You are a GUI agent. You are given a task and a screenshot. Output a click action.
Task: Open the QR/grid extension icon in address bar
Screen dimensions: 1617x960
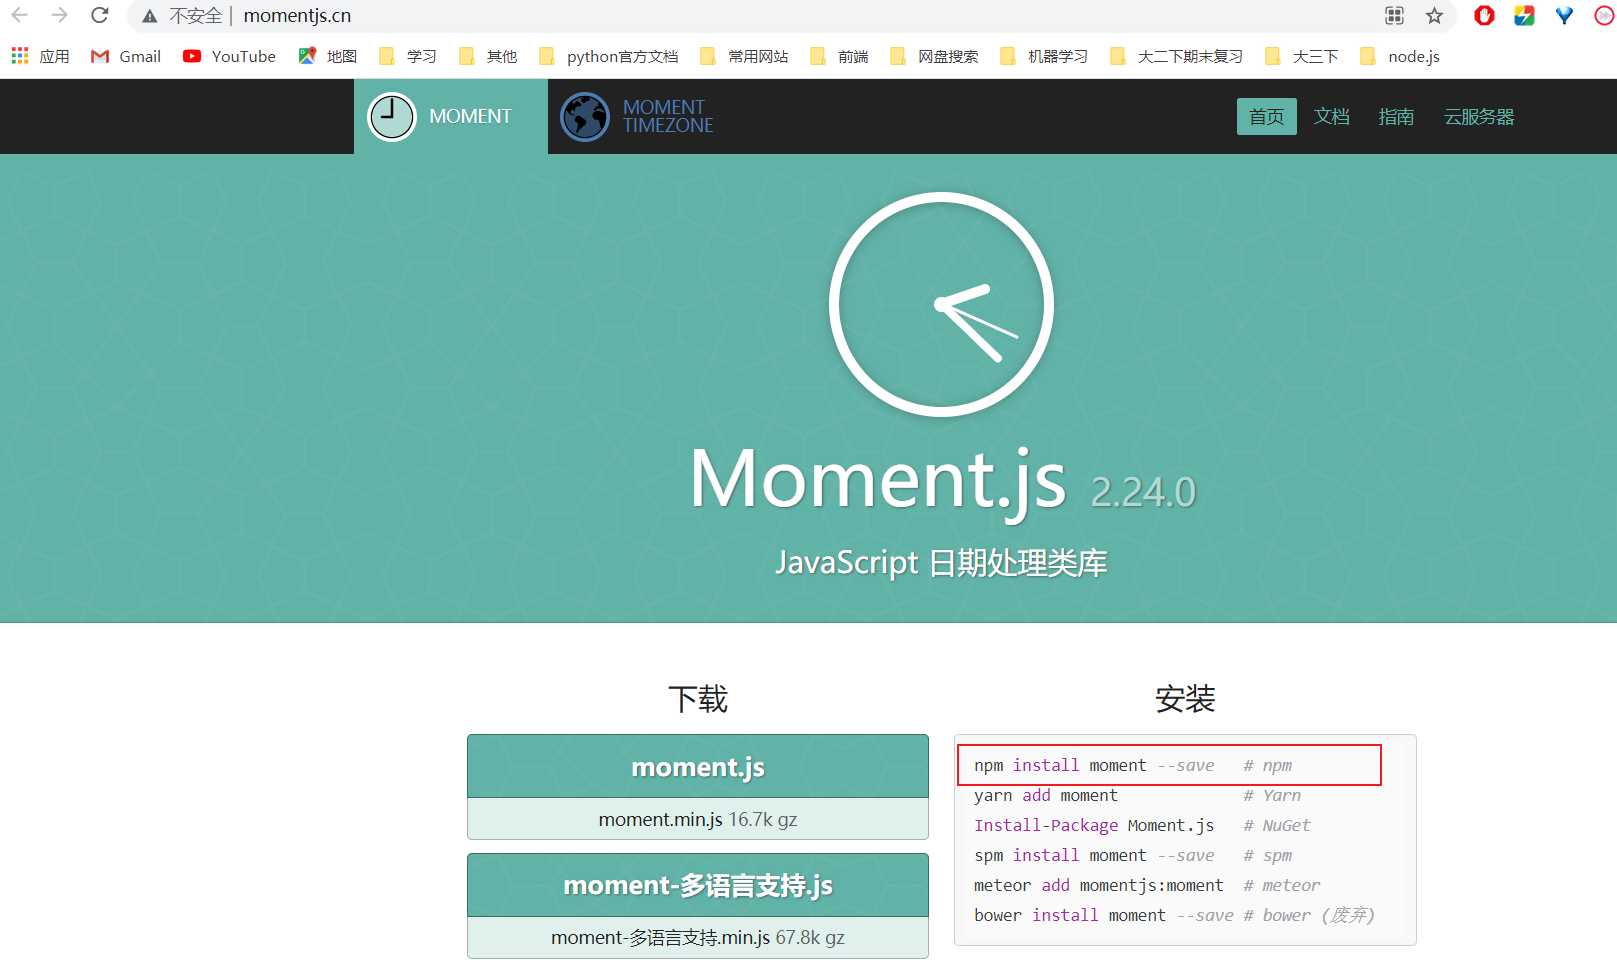coord(1394,15)
